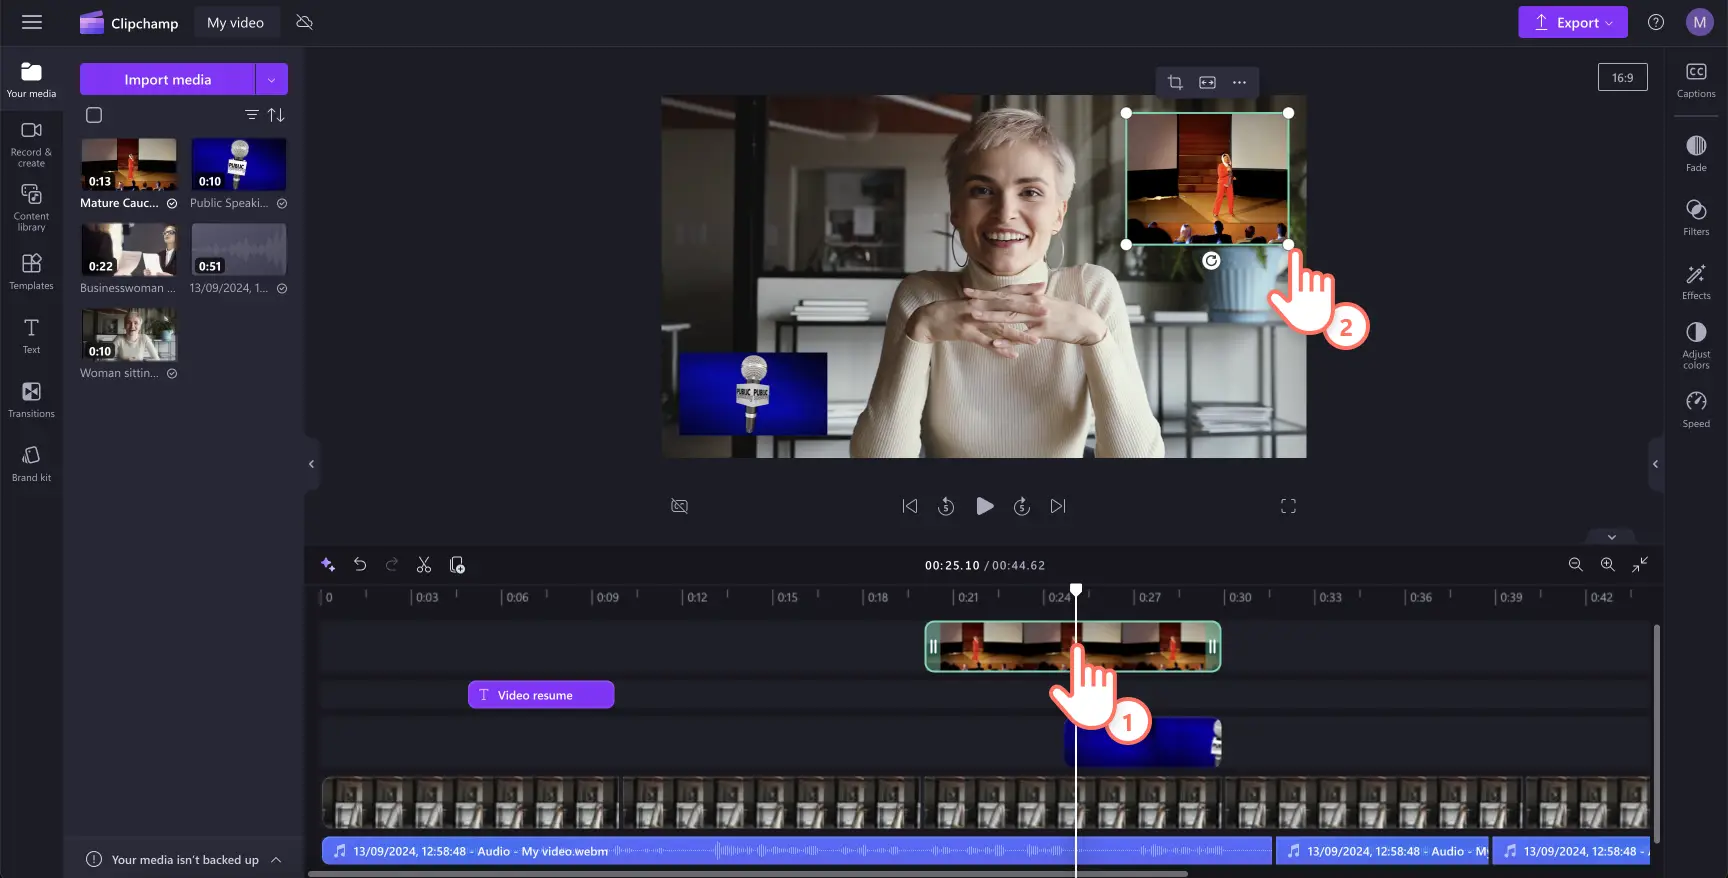The width and height of the screenshot is (1728, 878).
Task: Tick the select all media checkbox
Action: (x=94, y=115)
